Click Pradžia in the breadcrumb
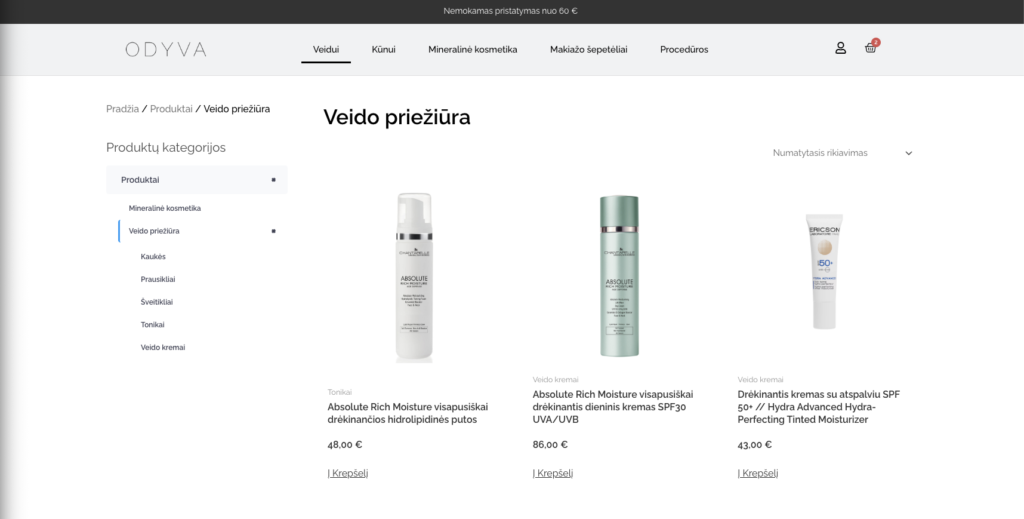Viewport: 1024px width, 519px height. 123,109
